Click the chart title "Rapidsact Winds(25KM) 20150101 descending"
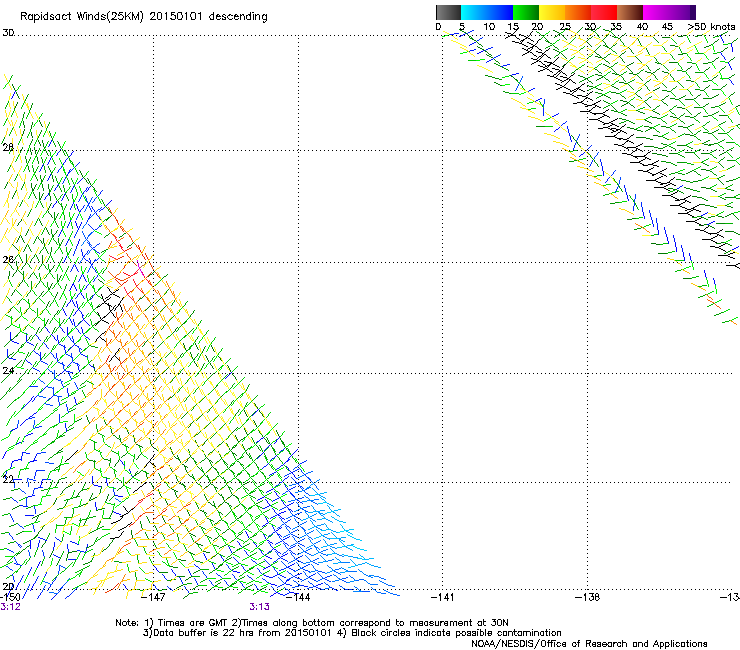 tap(143, 17)
